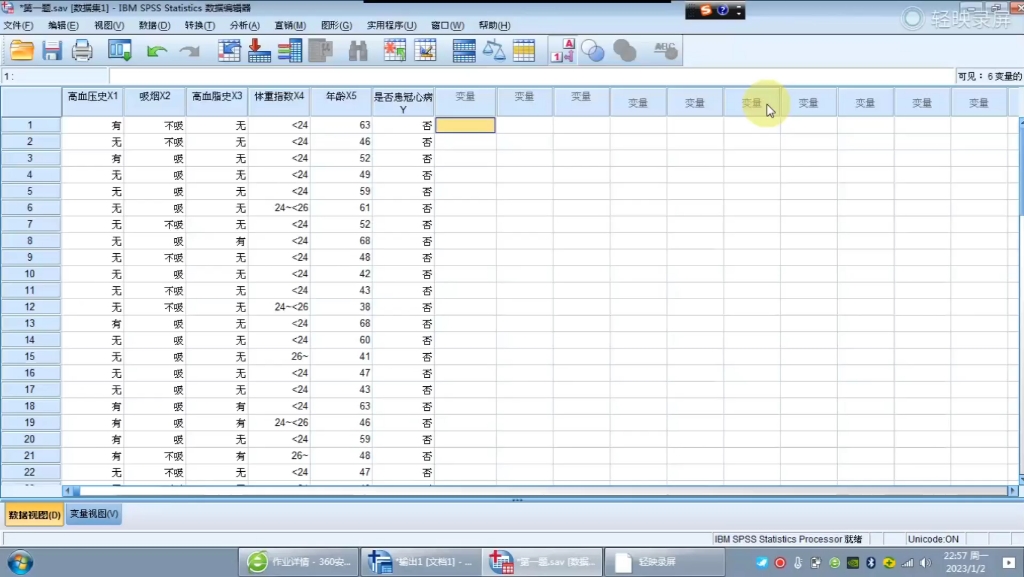Open the Weight Cases tool with the scales icon

coord(494,50)
